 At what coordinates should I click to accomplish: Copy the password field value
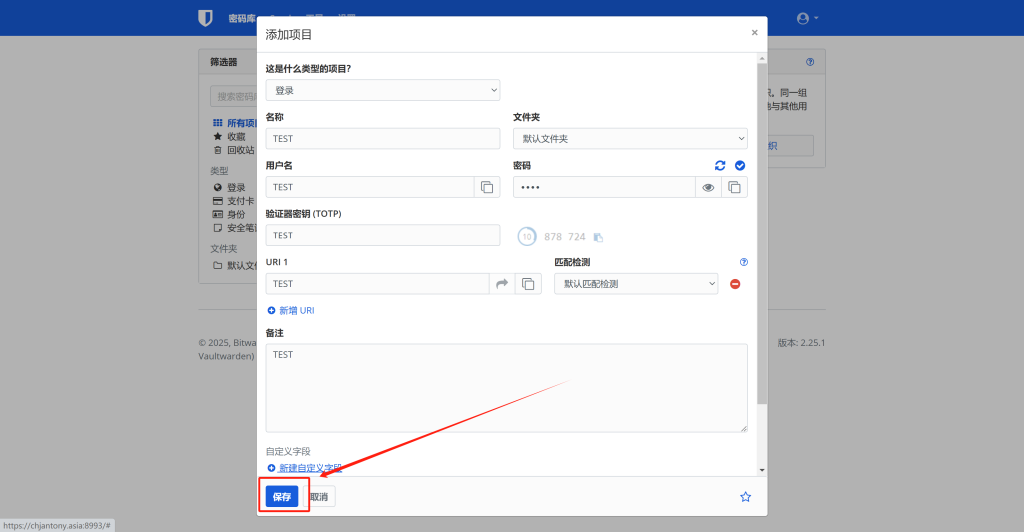click(734, 187)
